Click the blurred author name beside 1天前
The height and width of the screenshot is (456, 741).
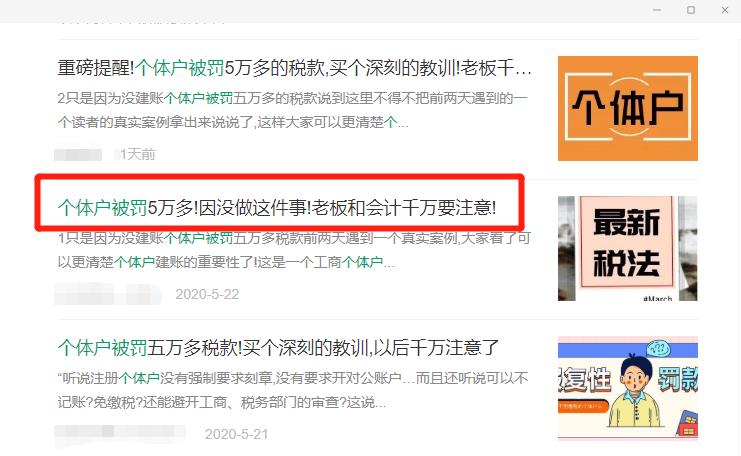coord(78,155)
